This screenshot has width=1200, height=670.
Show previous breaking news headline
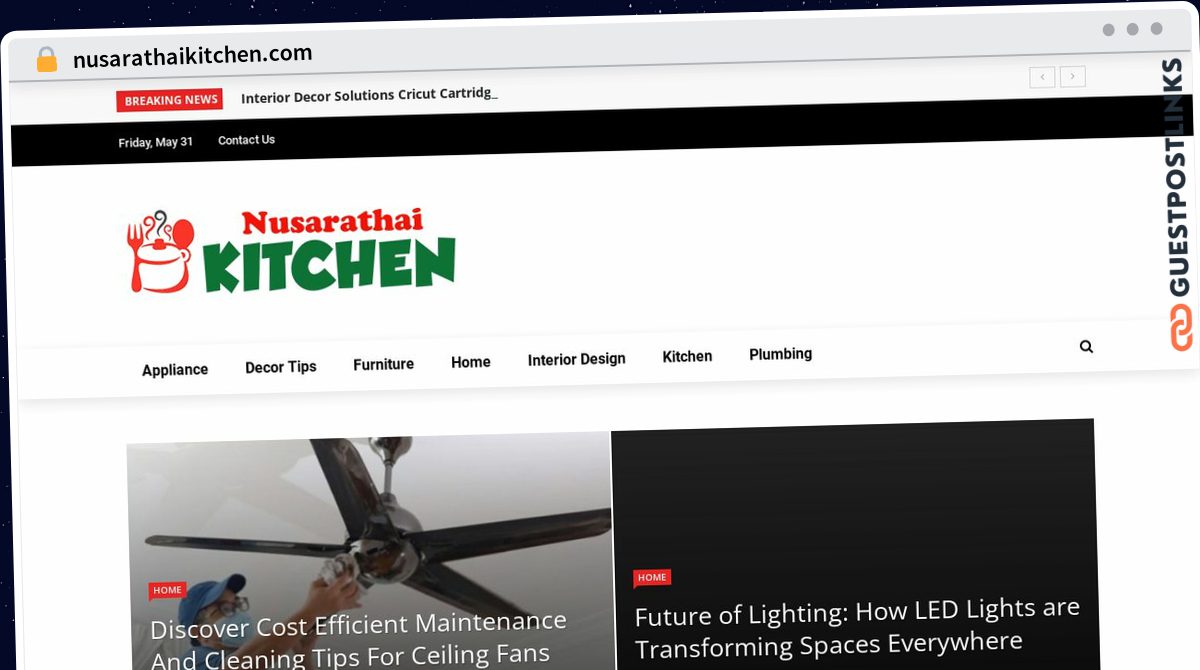click(x=1042, y=77)
